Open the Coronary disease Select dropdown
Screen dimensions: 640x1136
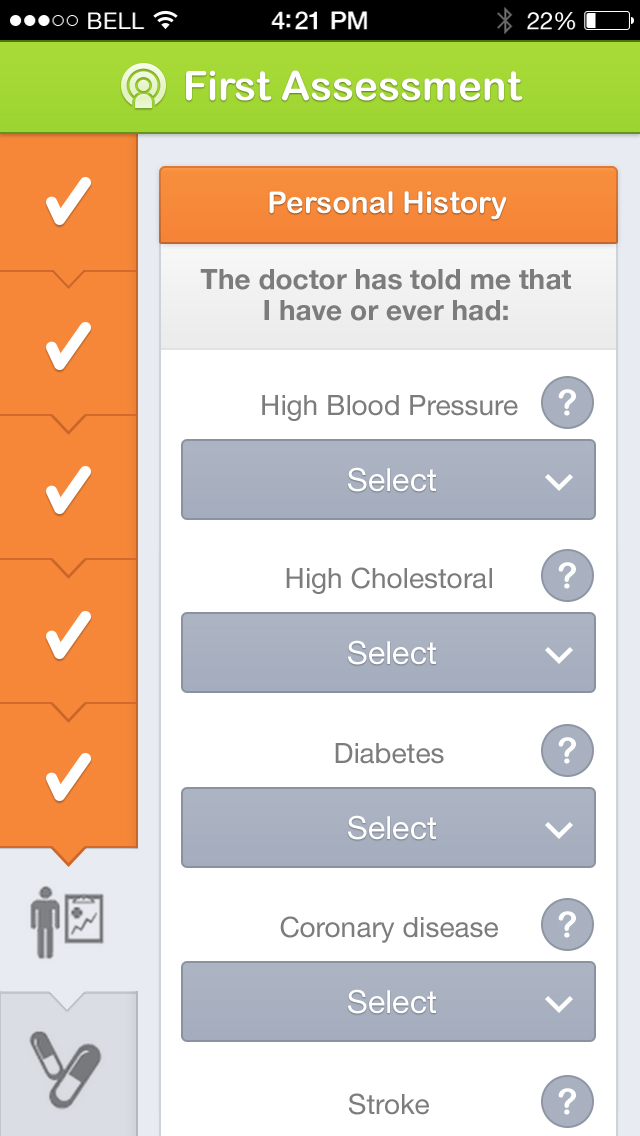(388, 1001)
